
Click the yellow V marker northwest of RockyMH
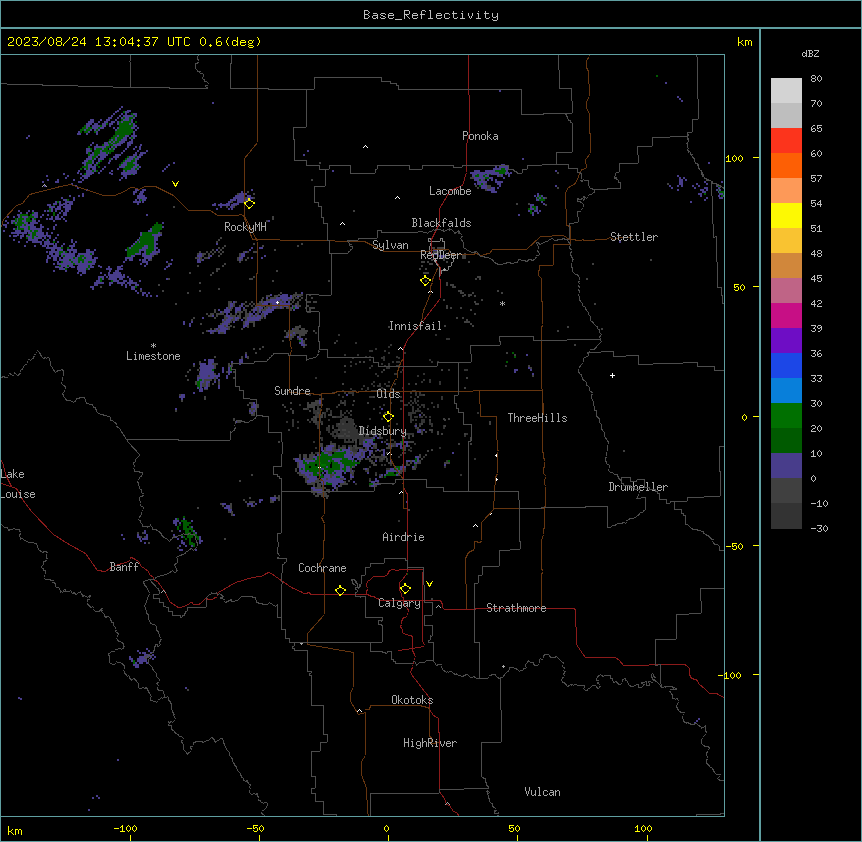tap(175, 184)
